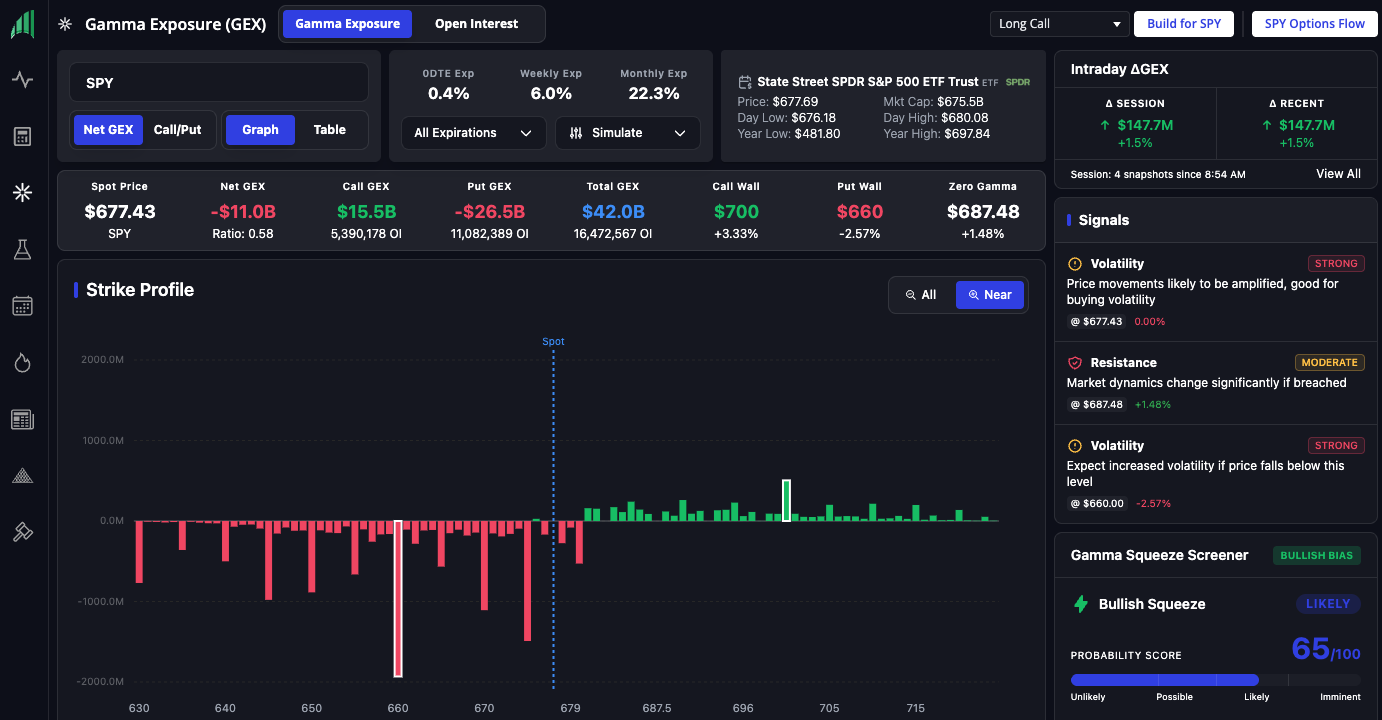Toggle to Call/Put view

click(x=177, y=129)
